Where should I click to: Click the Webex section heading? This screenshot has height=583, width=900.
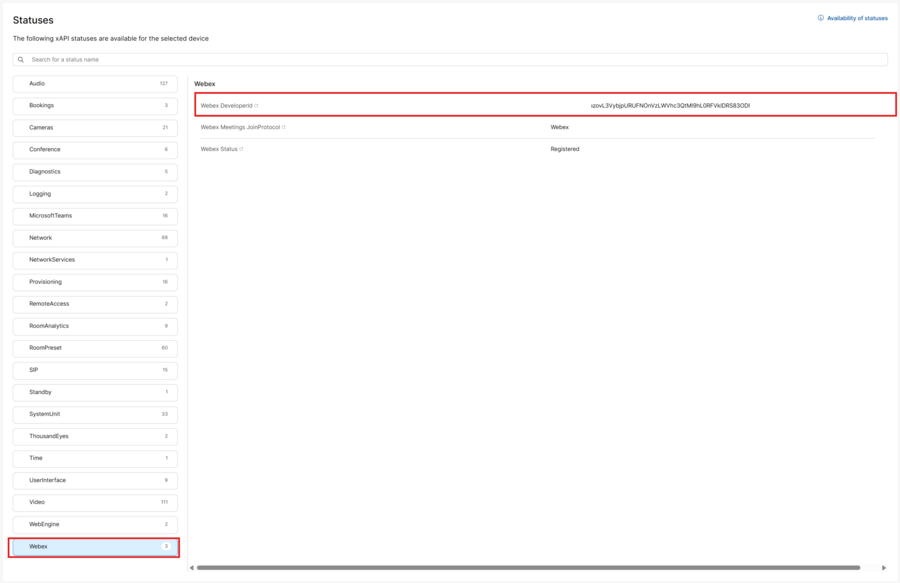tap(205, 84)
